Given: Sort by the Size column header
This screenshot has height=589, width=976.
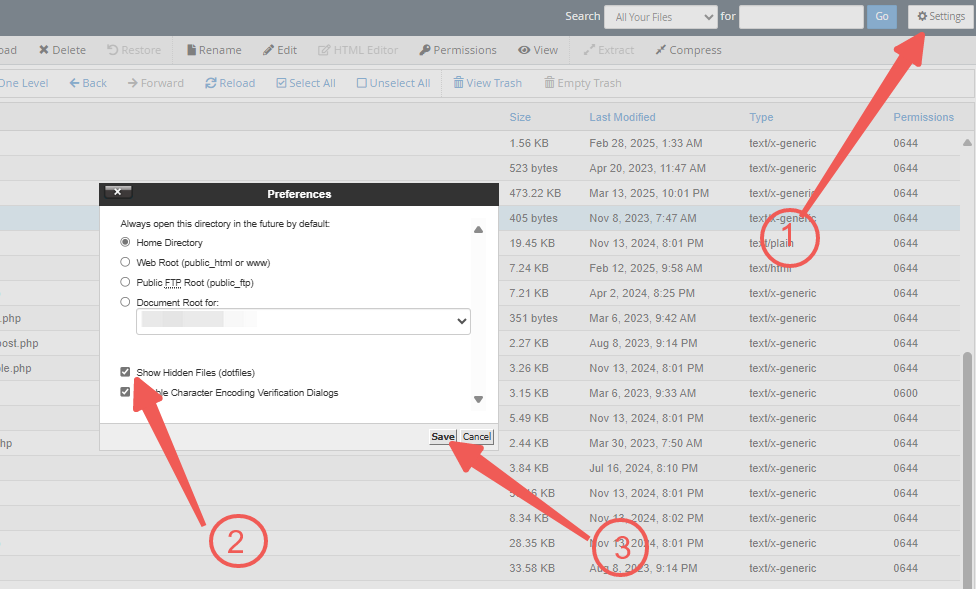Looking at the screenshot, I should click(x=520, y=117).
